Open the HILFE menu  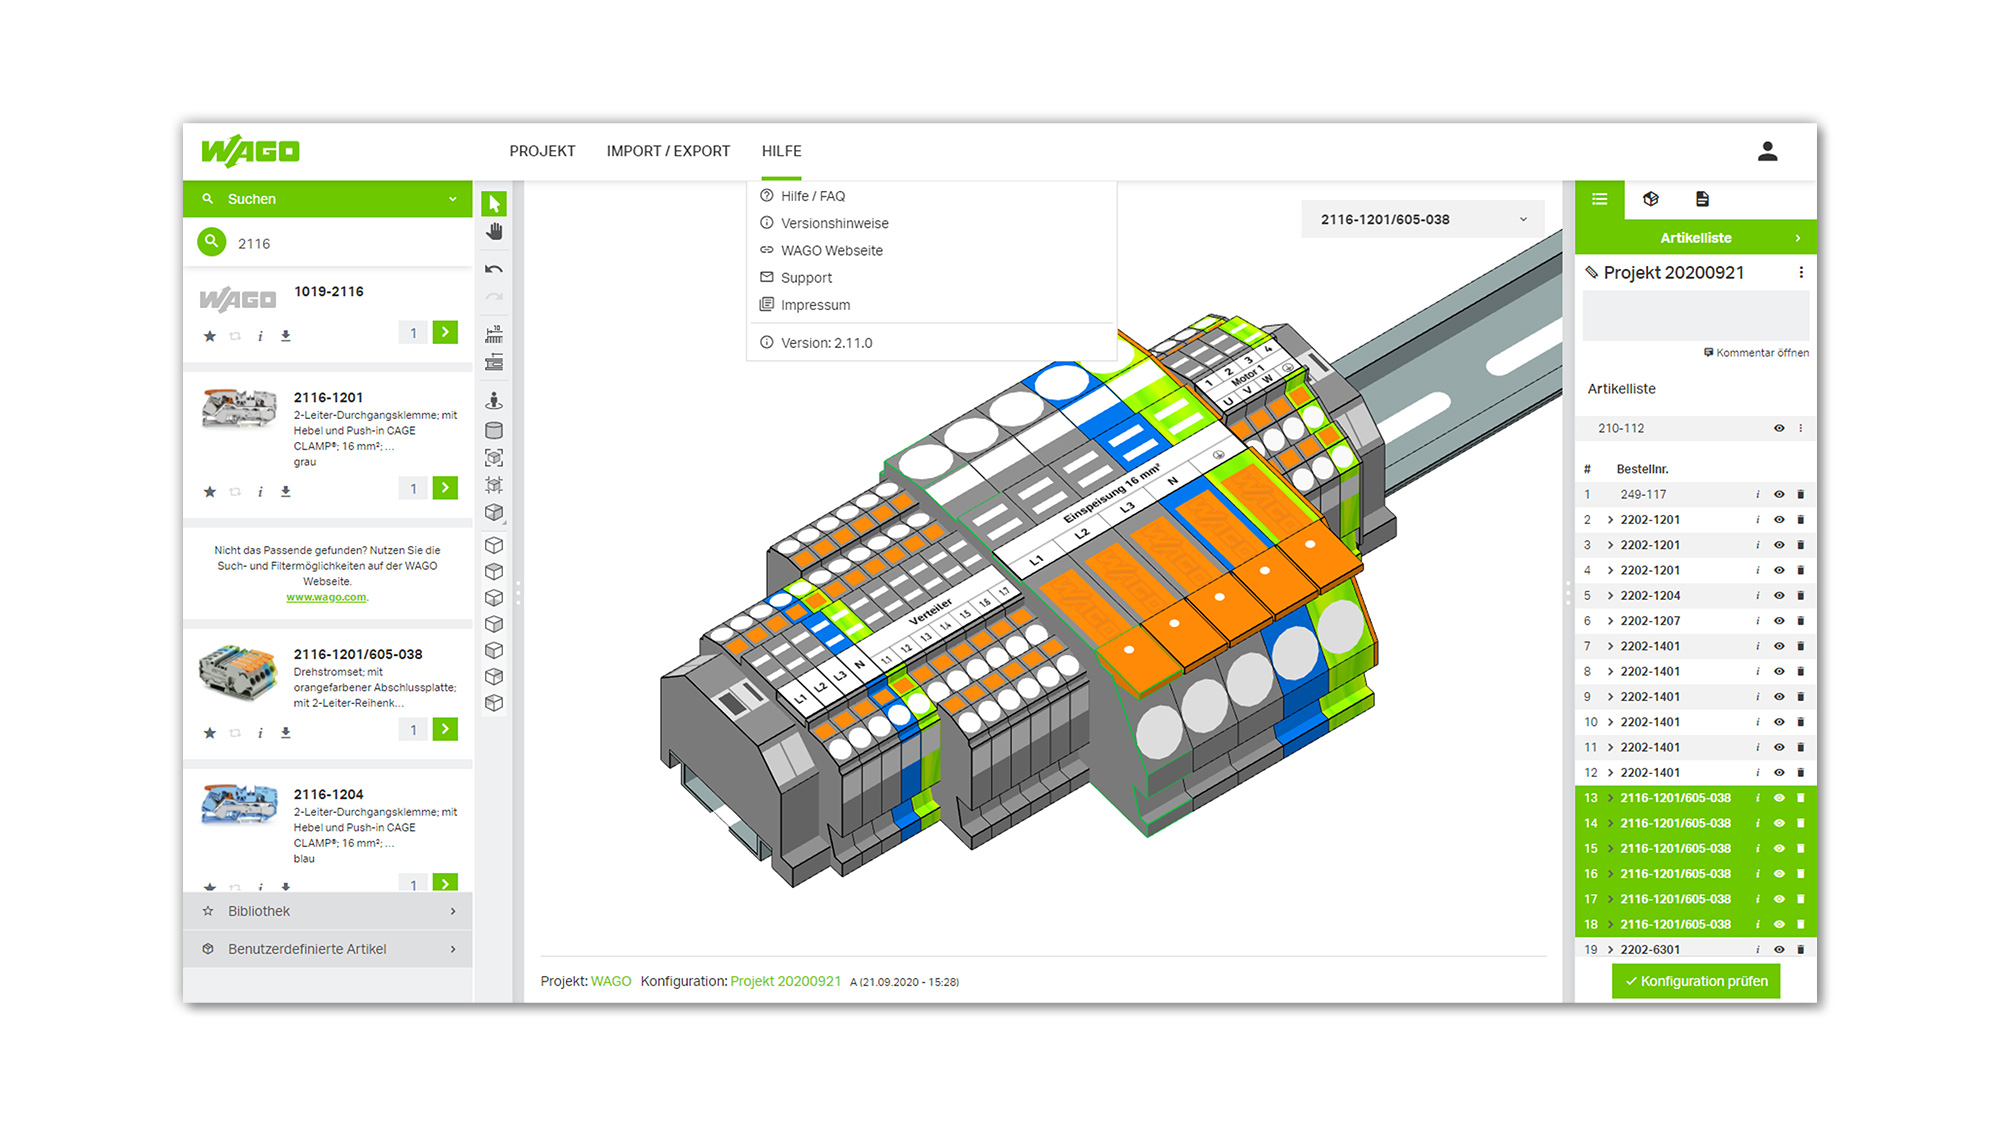[782, 151]
